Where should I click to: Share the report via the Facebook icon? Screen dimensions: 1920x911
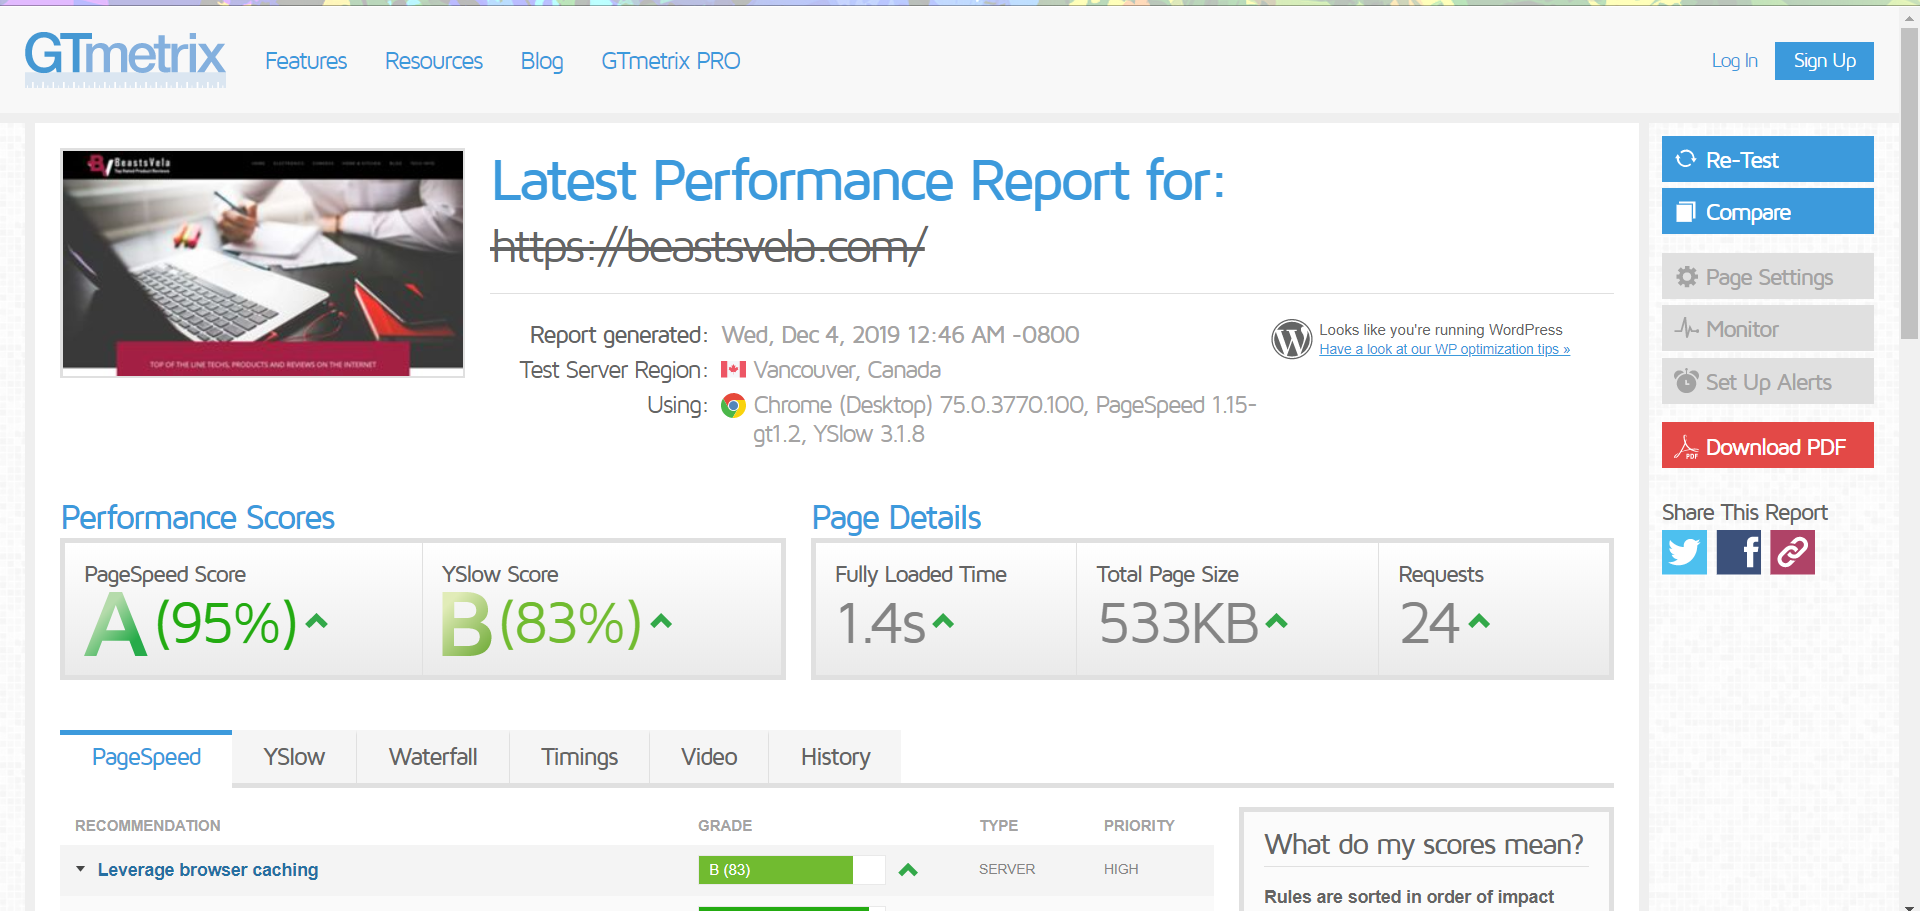click(x=1738, y=552)
